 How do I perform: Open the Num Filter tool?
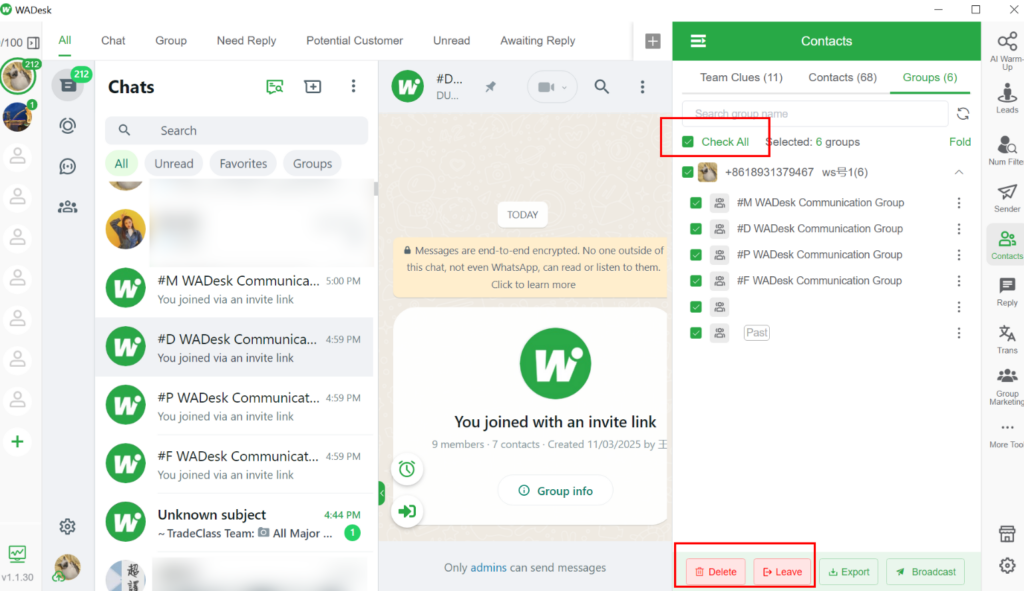1007,150
